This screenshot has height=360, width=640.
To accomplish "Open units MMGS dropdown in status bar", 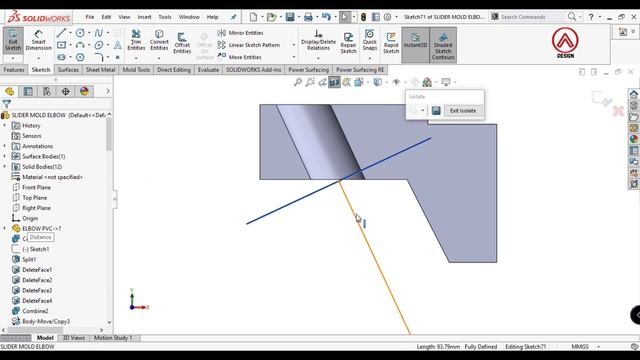I will click(599, 347).
